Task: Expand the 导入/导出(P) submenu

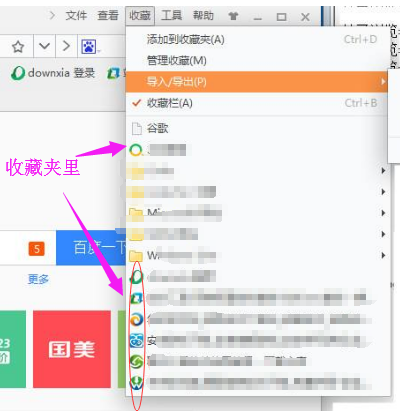Action: (x=257, y=82)
